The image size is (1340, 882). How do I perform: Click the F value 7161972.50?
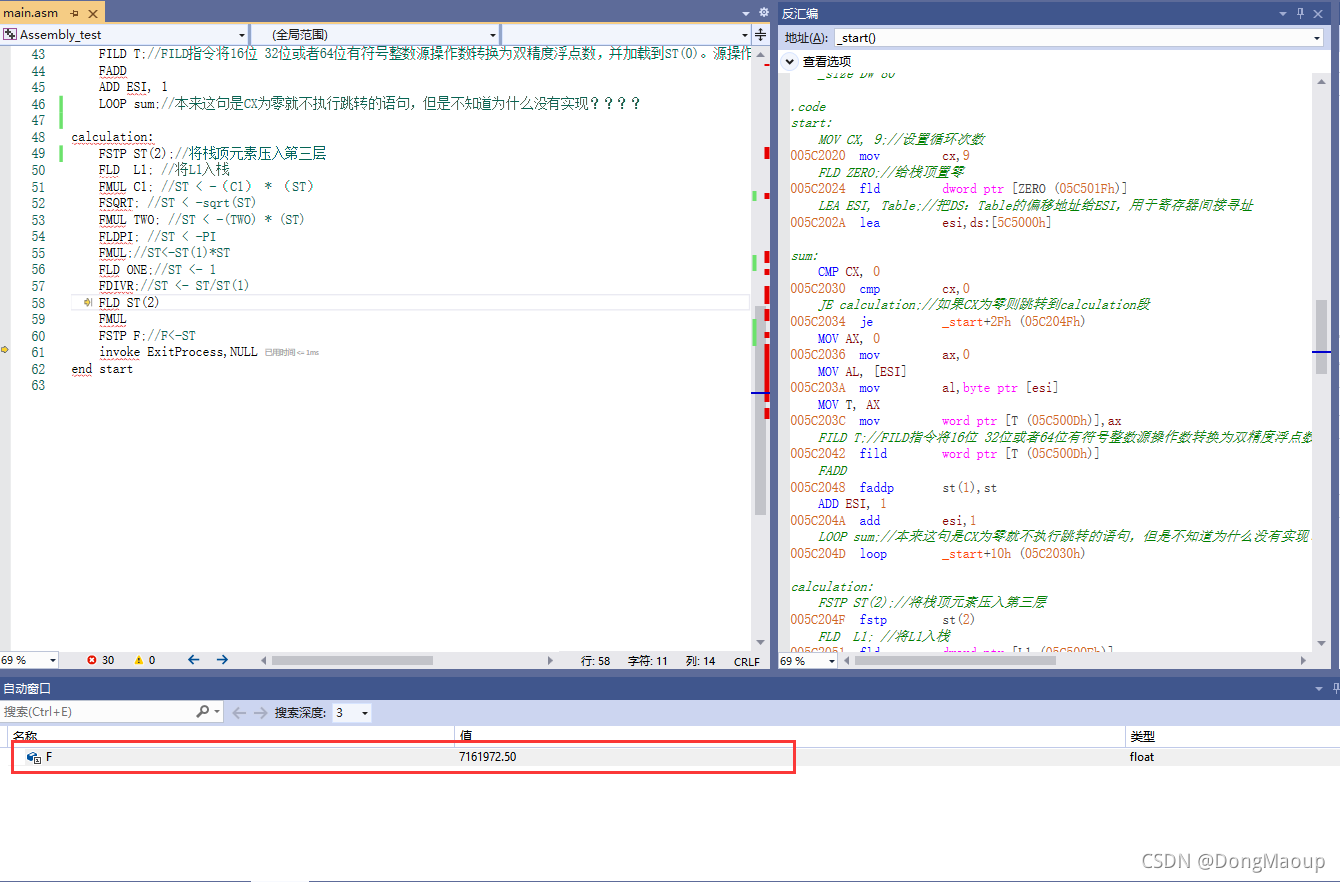pos(488,757)
